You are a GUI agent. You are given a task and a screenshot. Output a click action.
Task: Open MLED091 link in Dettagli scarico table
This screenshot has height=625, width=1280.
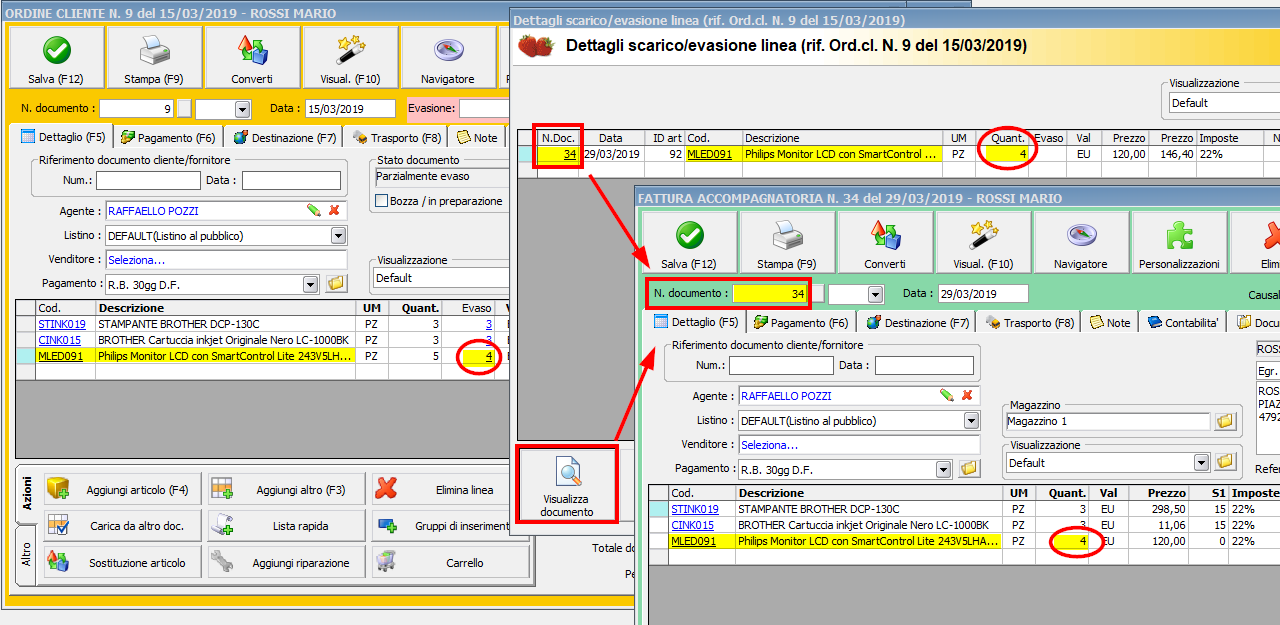coord(709,154)
